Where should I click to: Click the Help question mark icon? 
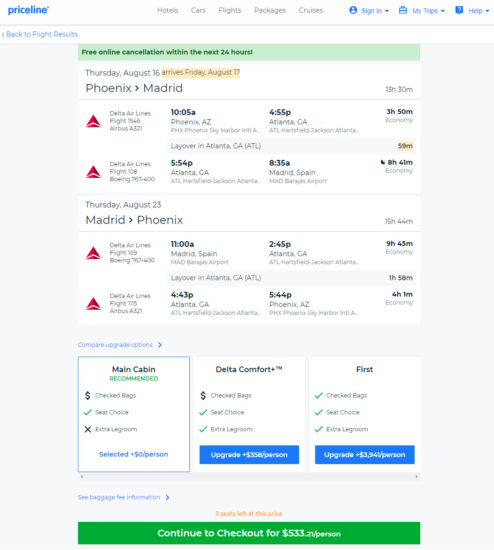pyautogui.click(x=459, y=10)
